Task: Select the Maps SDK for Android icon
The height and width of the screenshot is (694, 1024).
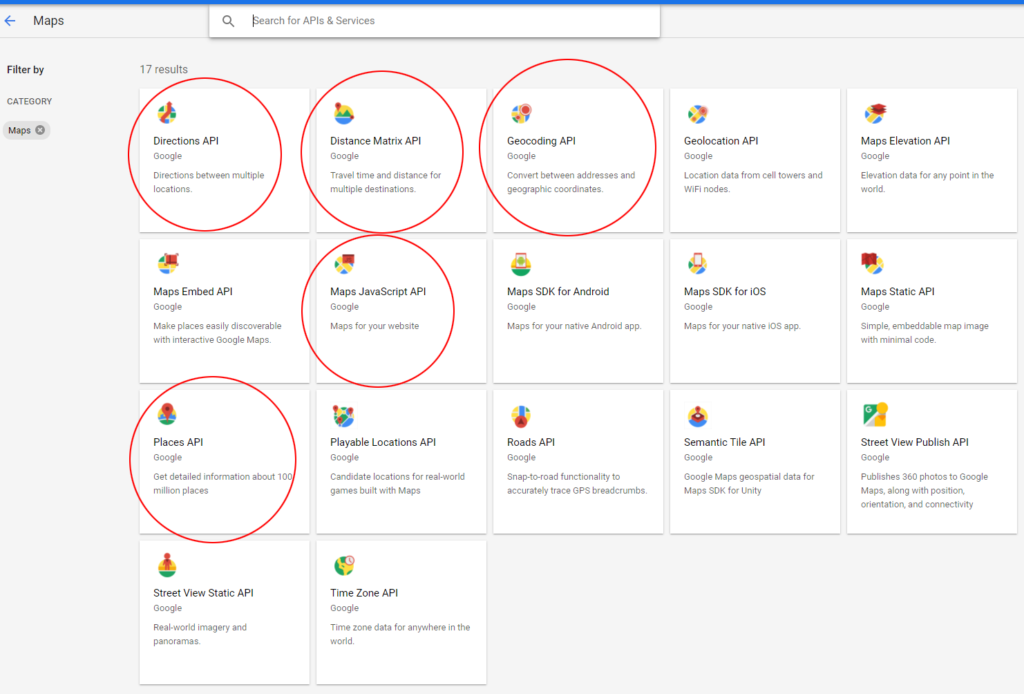Action: [519, 263]
